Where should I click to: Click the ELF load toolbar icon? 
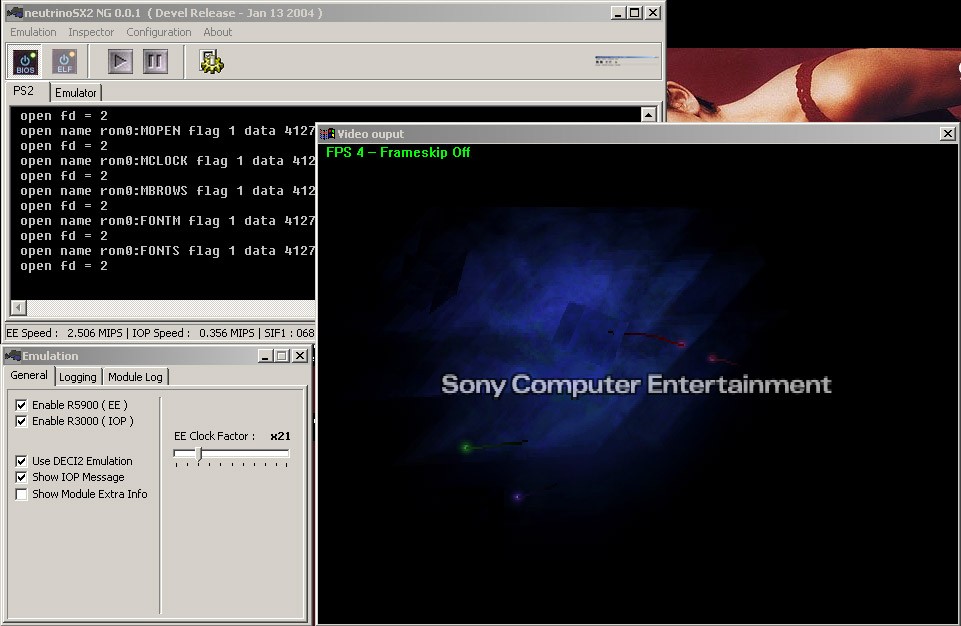coord(64,61)
